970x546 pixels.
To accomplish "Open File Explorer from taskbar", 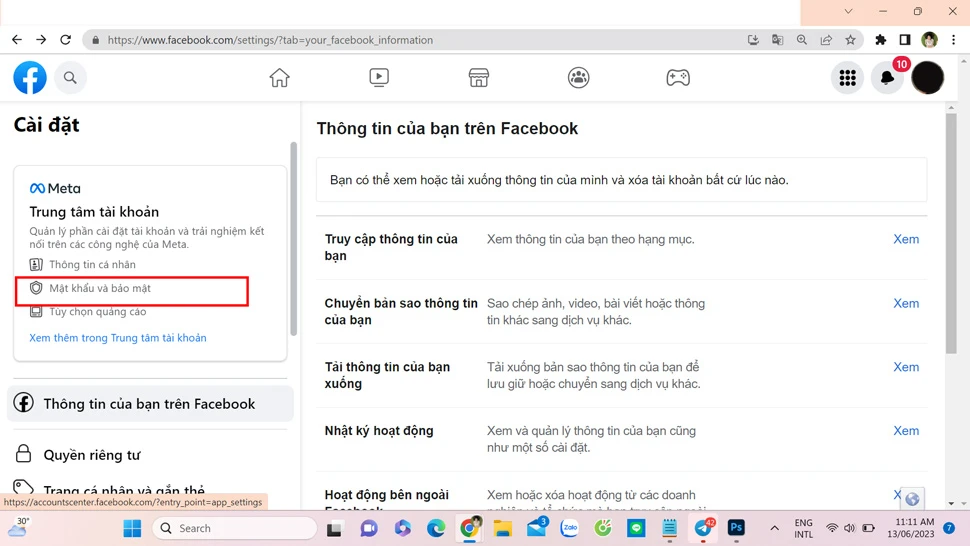I will click(502, 528).
